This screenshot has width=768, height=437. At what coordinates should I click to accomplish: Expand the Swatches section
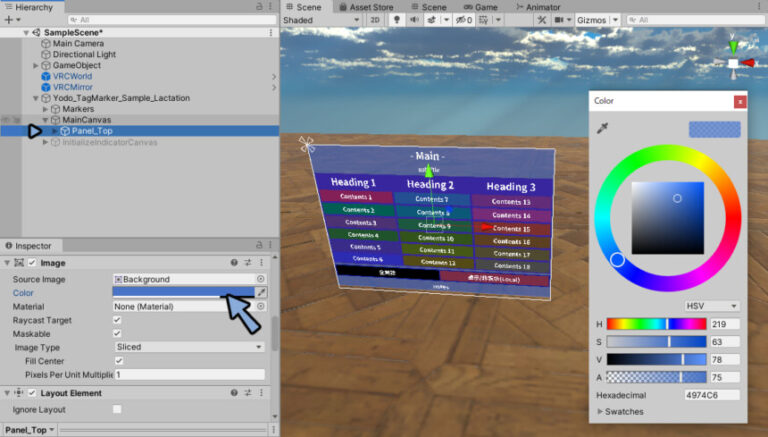pyautogui.click(x=600, y=412)
